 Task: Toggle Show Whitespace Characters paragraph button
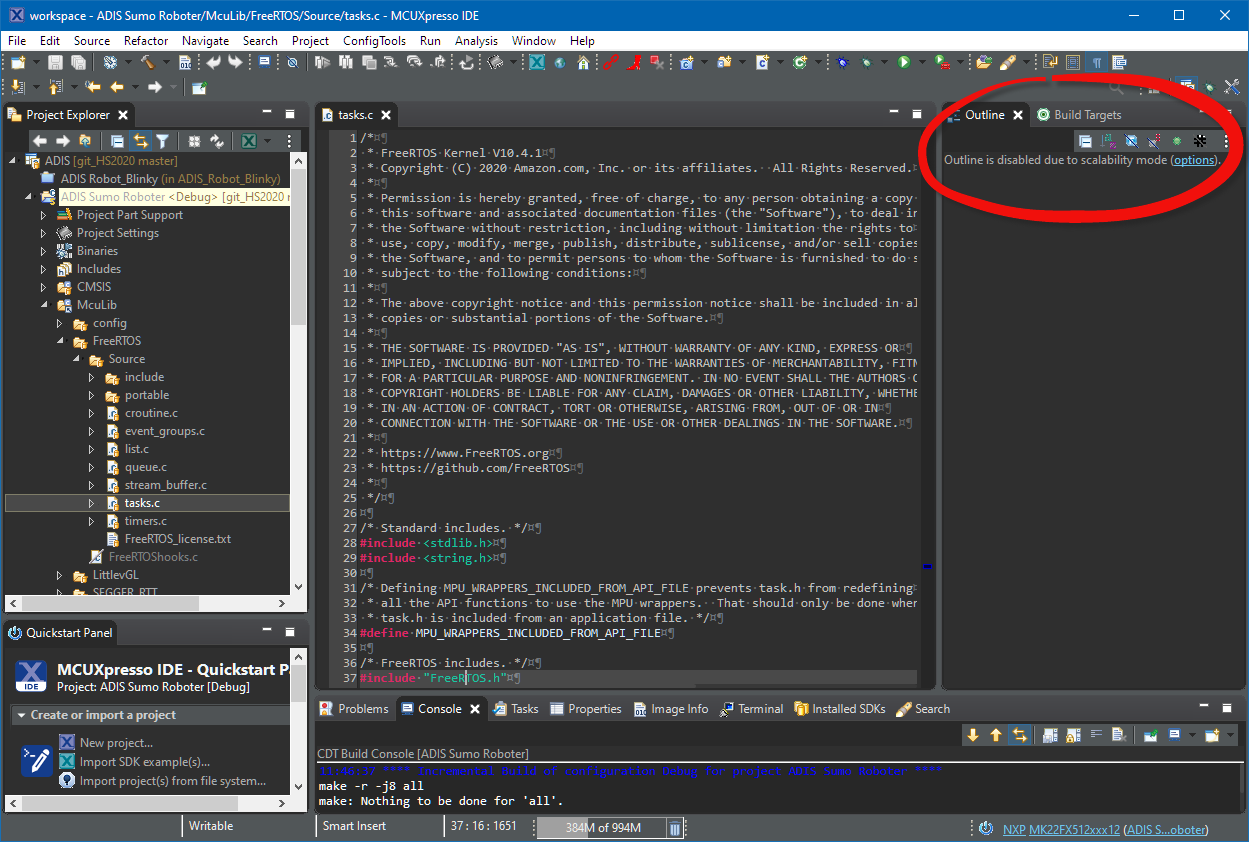pos(1097,62)
